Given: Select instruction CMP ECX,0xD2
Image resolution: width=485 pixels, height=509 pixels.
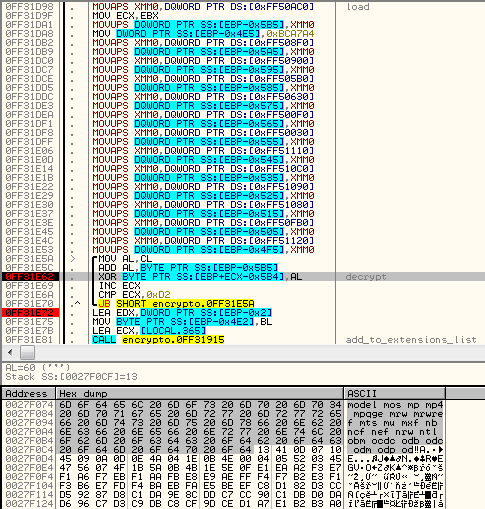Looking at the screenshot, I should click(134, 295).
